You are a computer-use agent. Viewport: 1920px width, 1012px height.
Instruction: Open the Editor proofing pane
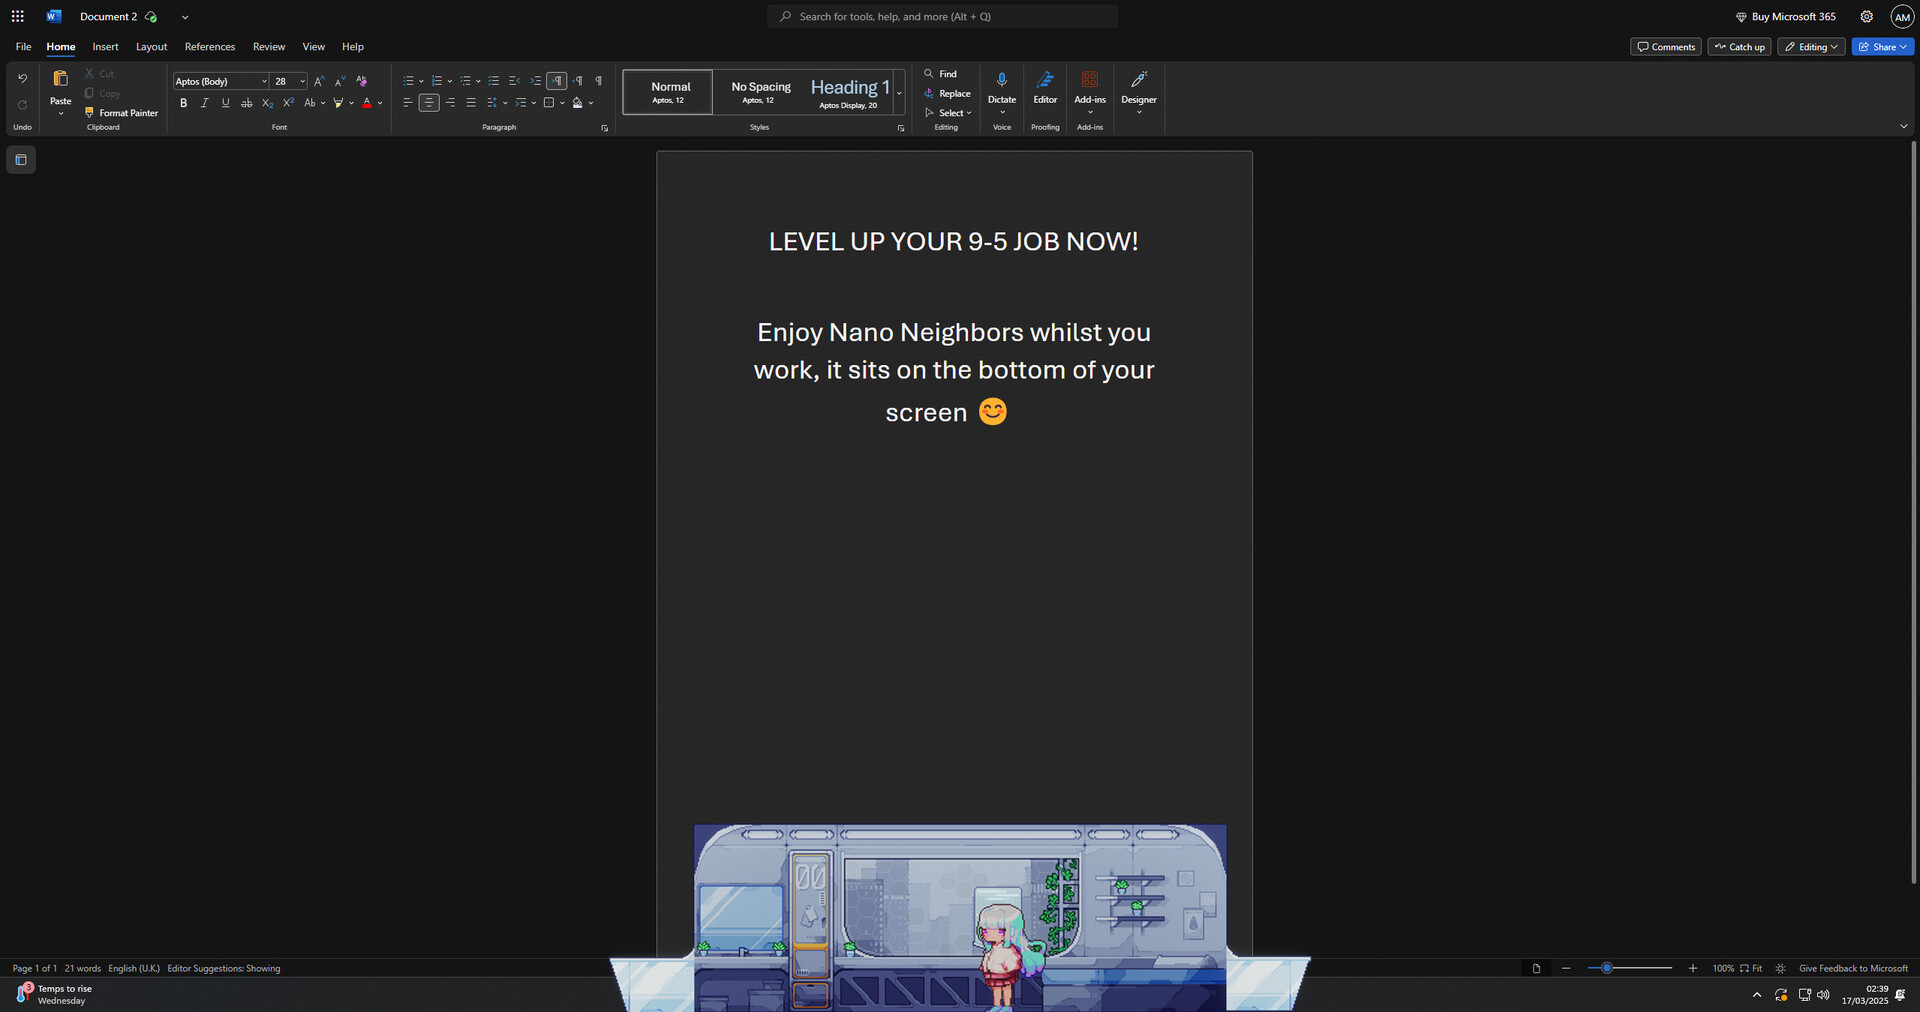(1045, 88)
